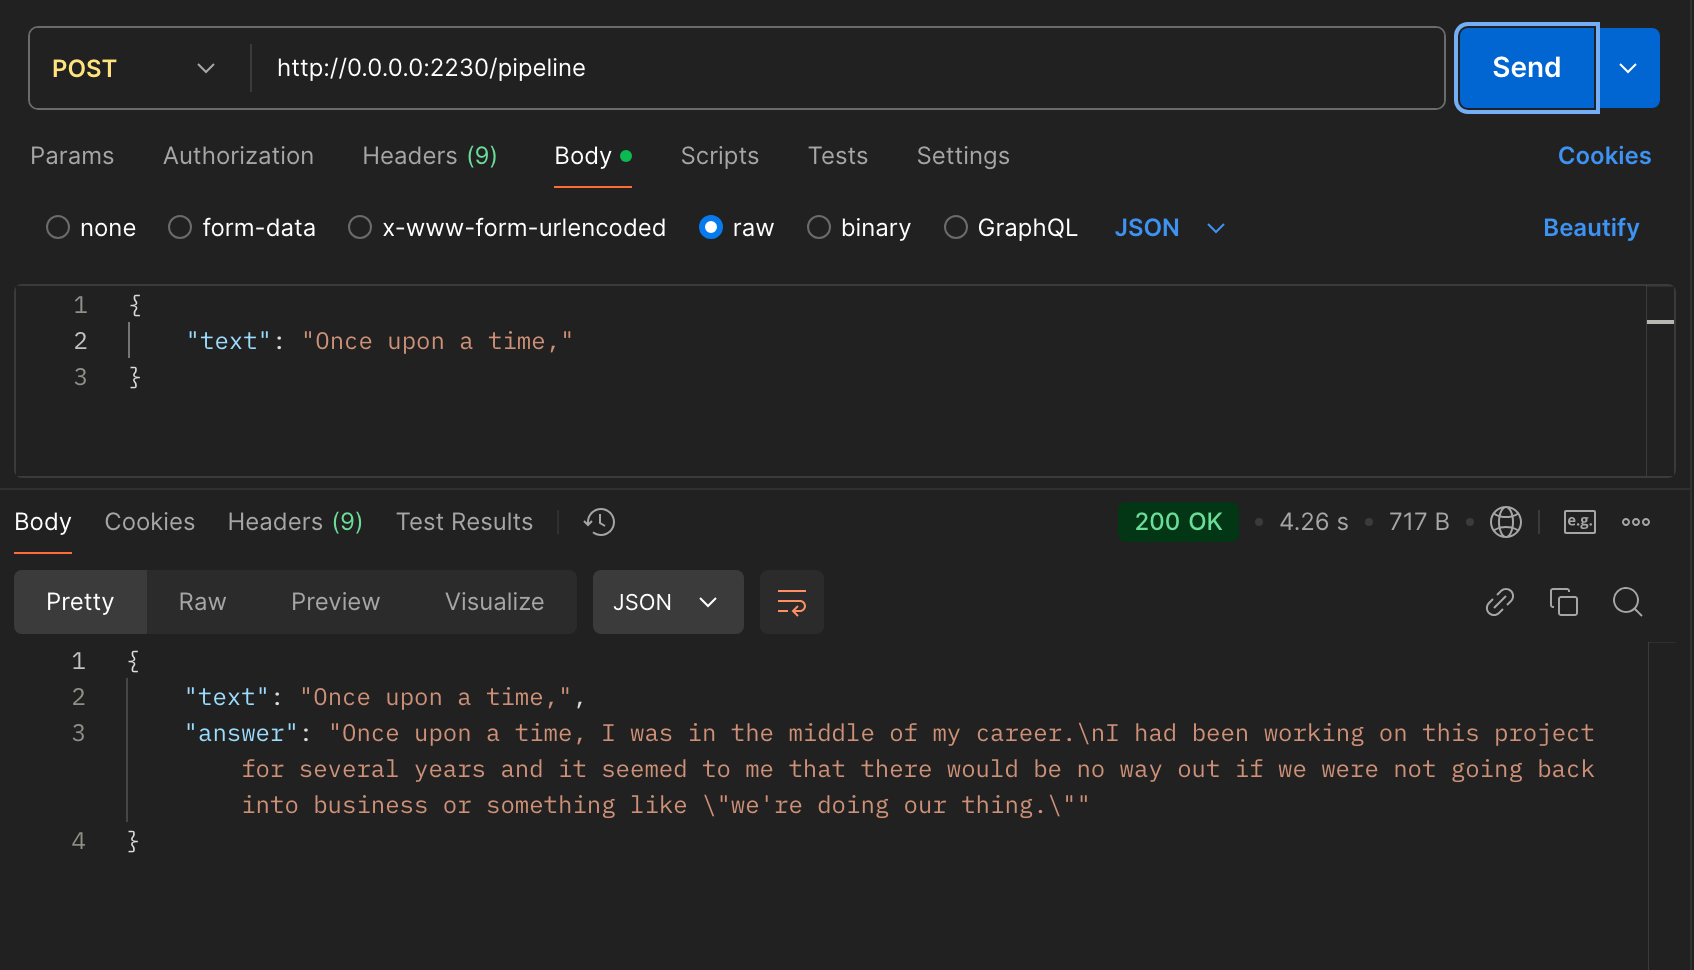The height and width of the screenshot is (970, 1694).
Task: Select the raw body radio button
Action: (x=711, y=228)
